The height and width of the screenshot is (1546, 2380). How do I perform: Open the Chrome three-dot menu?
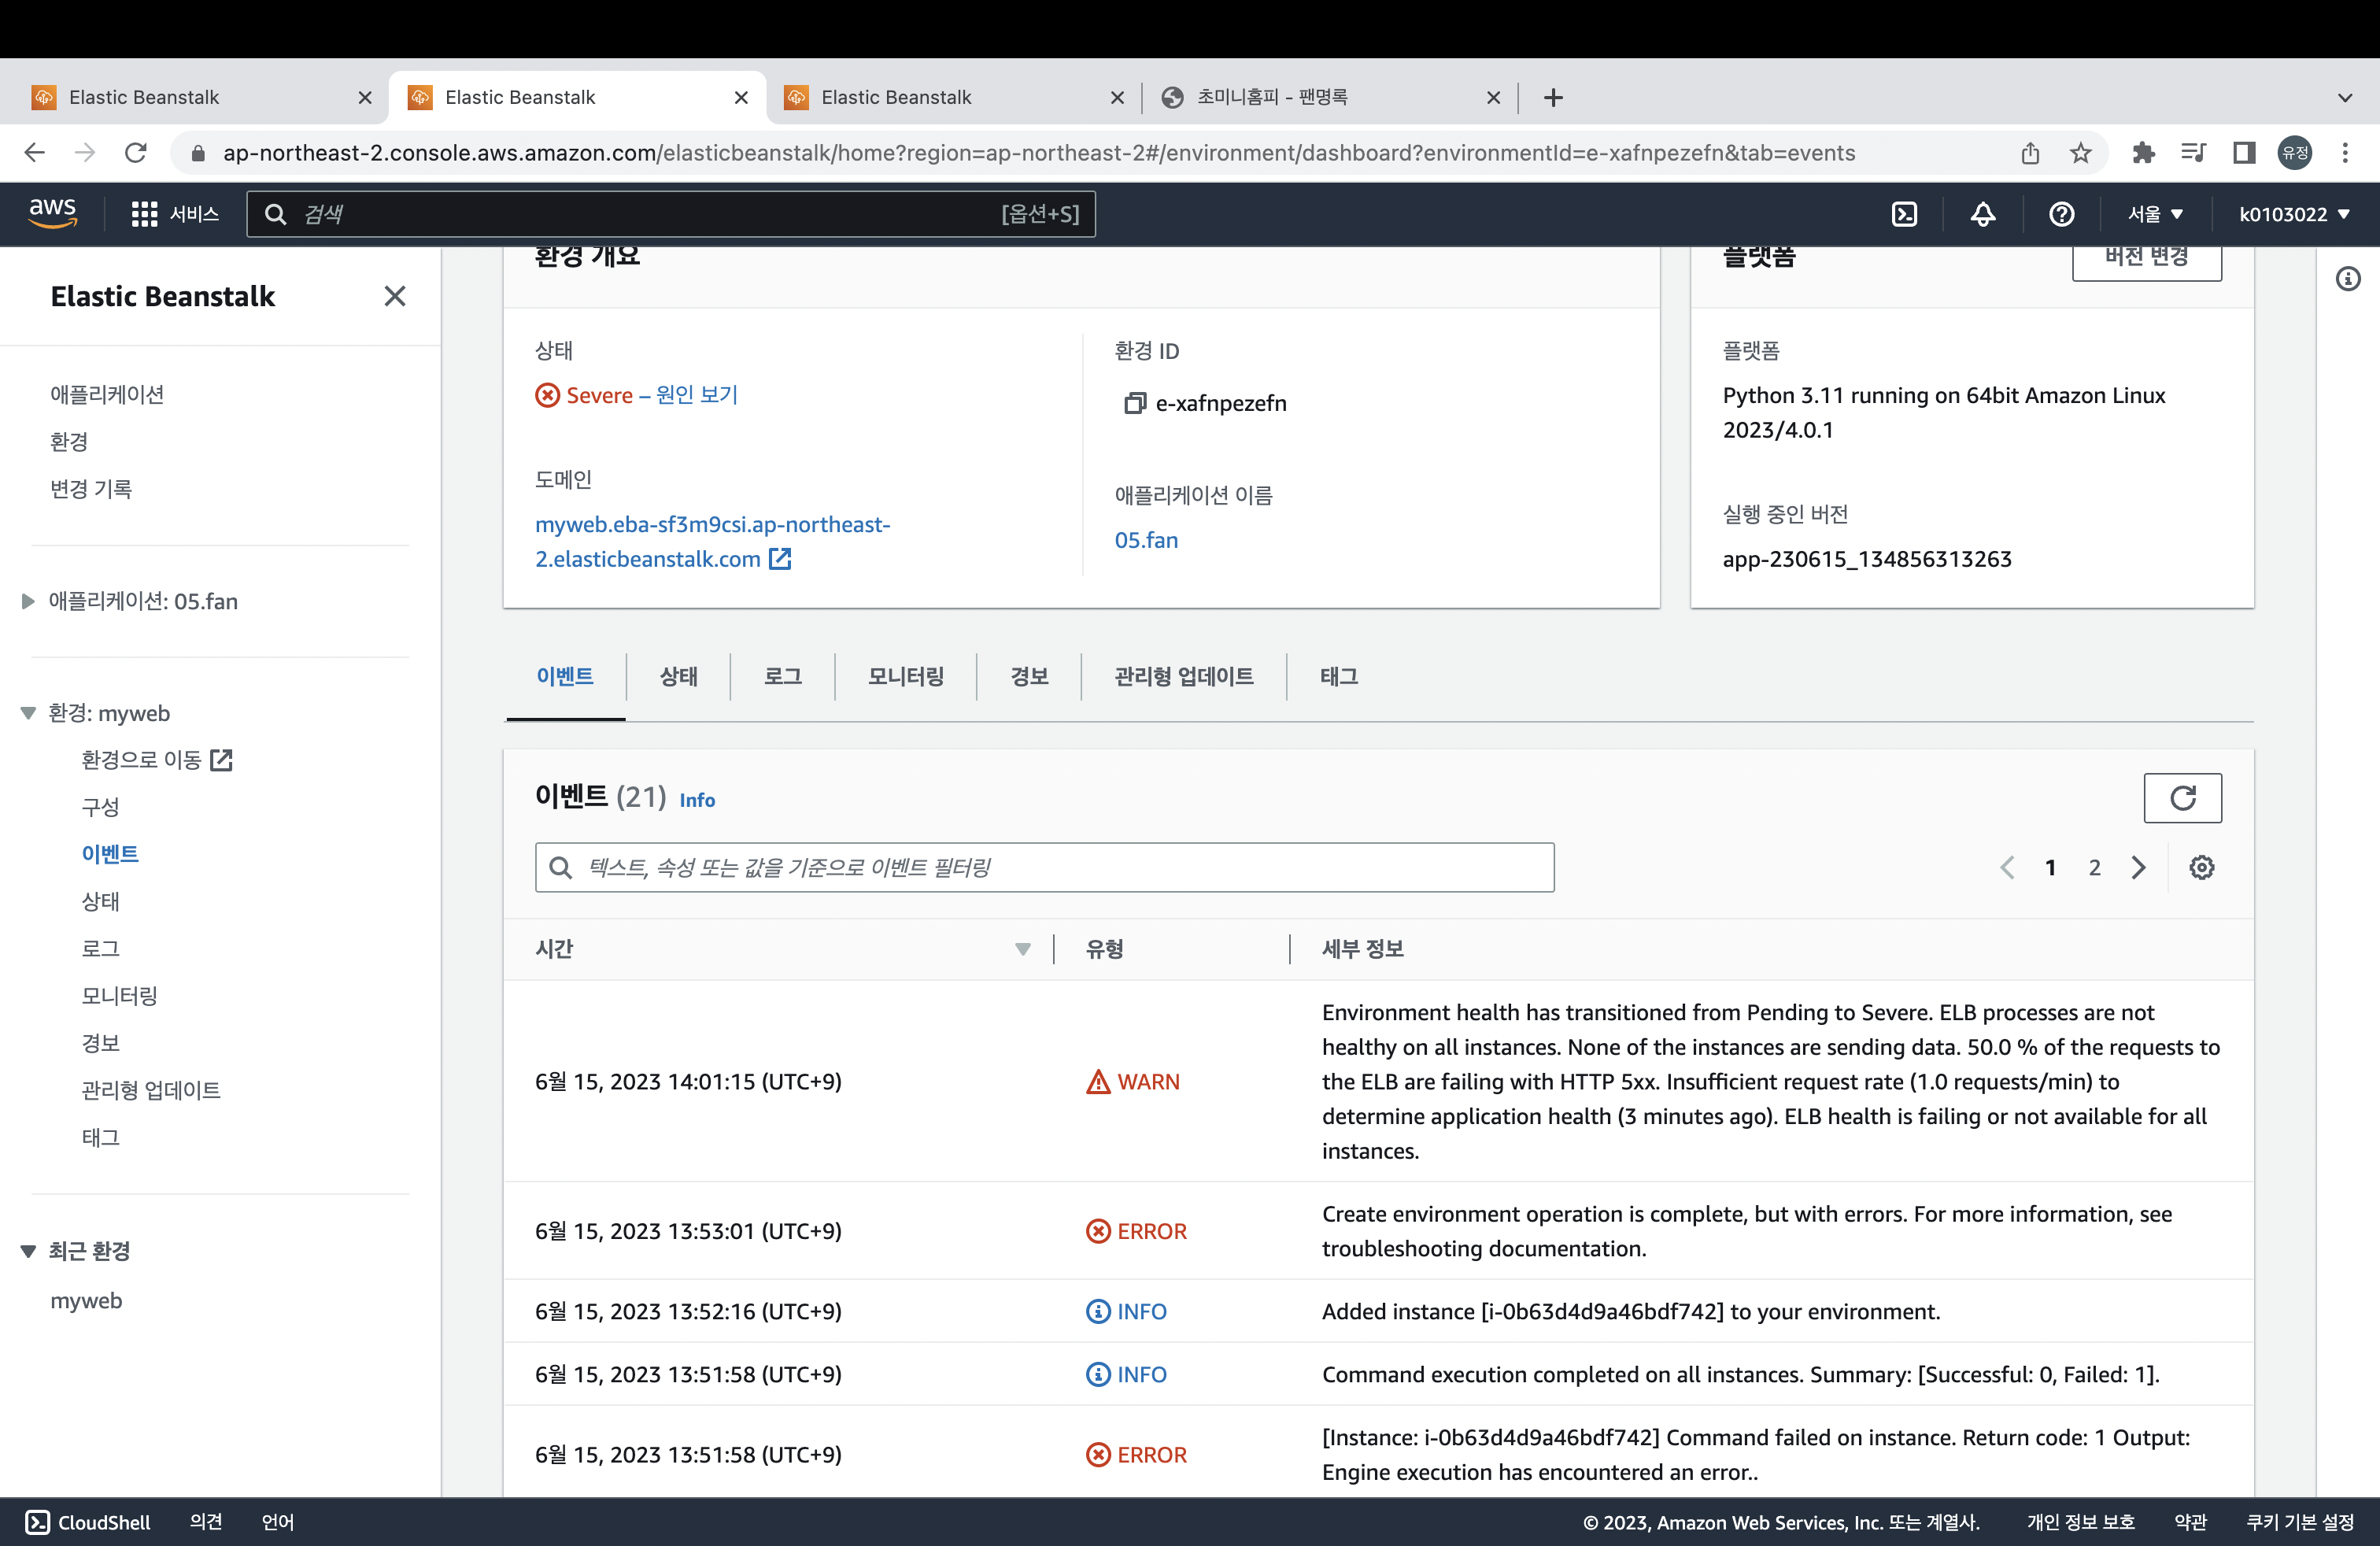click(2345, 153)
